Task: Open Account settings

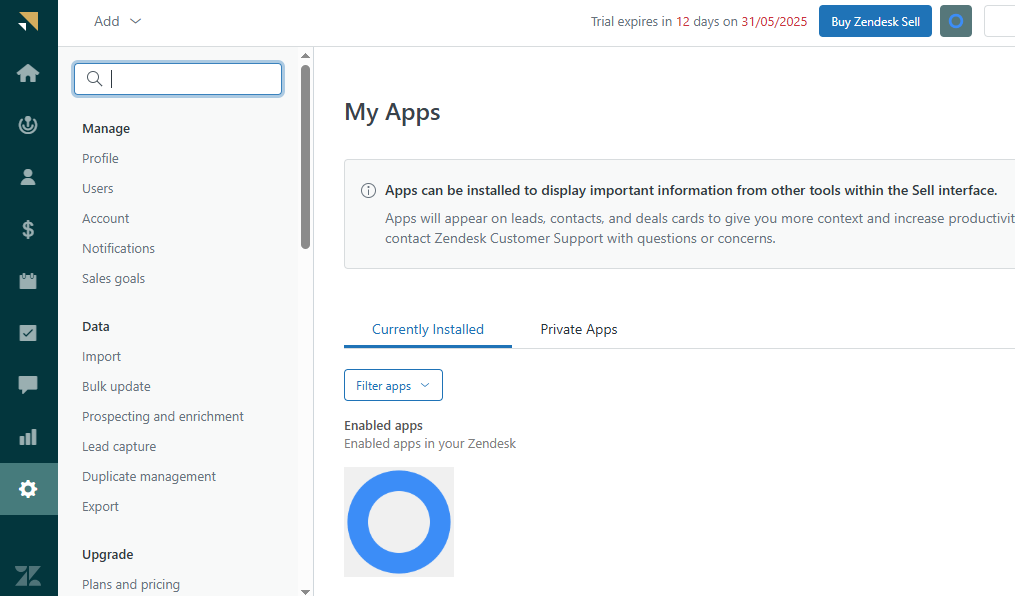Action: pos(106,219)
